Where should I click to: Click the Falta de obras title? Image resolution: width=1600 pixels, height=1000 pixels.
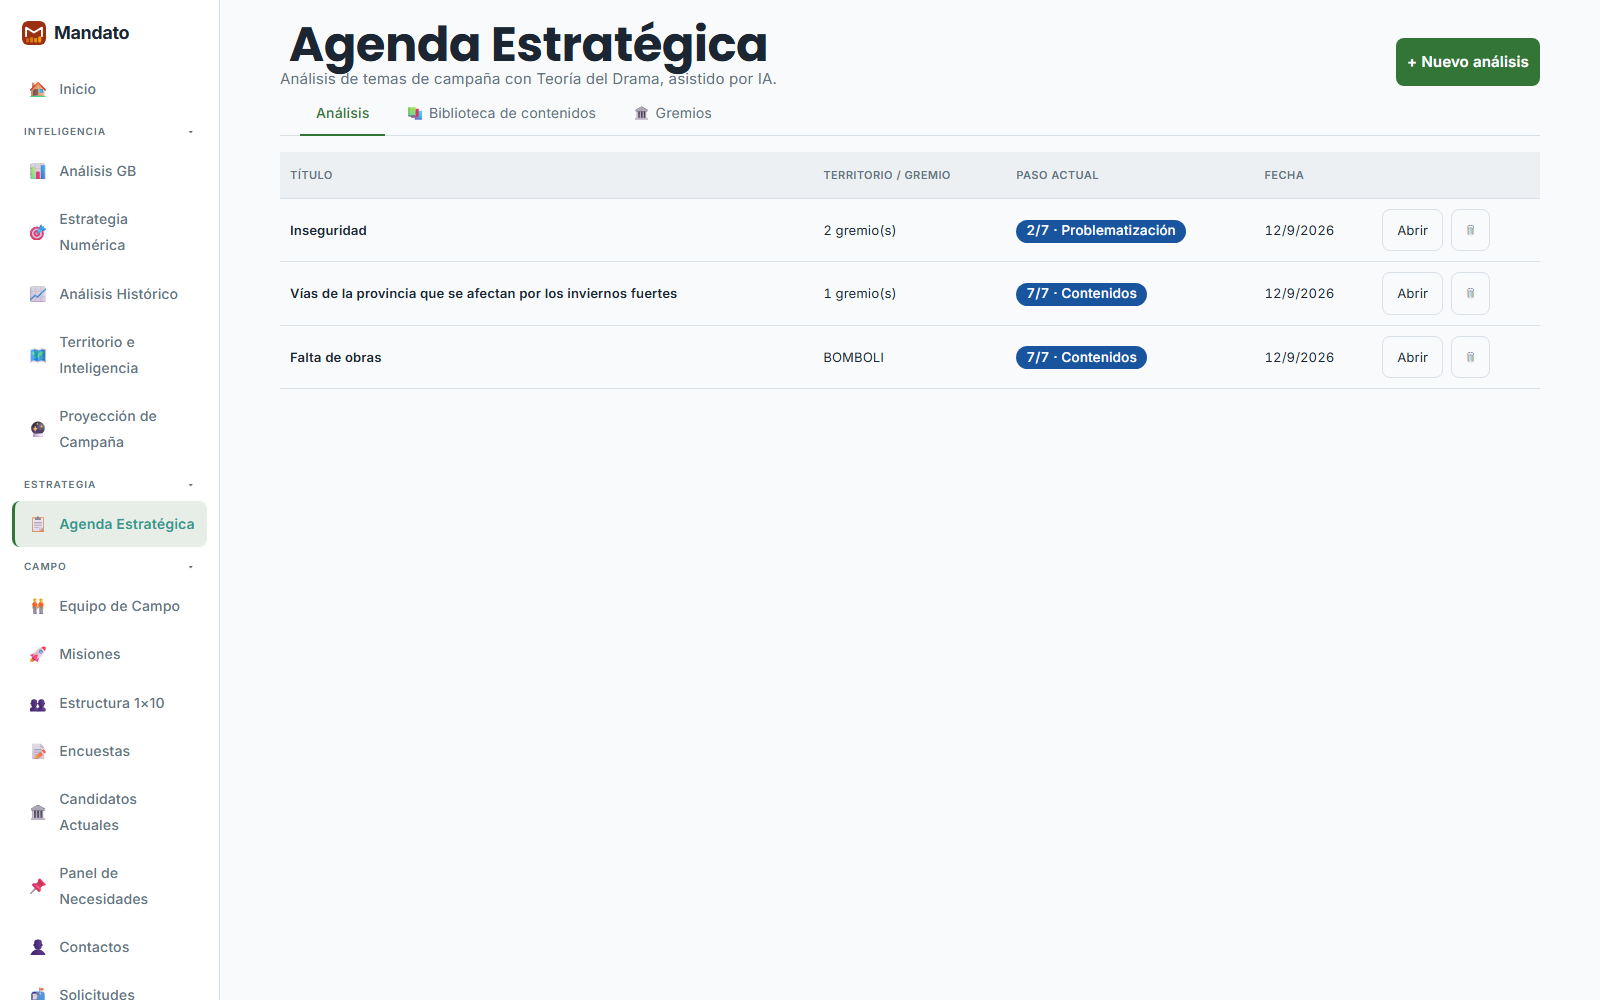(335, 358)
